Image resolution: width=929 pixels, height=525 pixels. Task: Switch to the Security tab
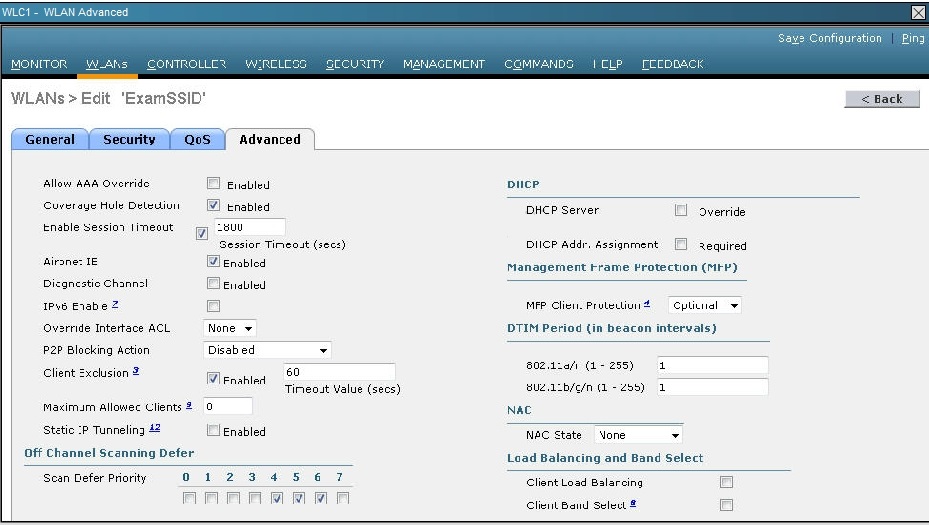click(129, 140)
